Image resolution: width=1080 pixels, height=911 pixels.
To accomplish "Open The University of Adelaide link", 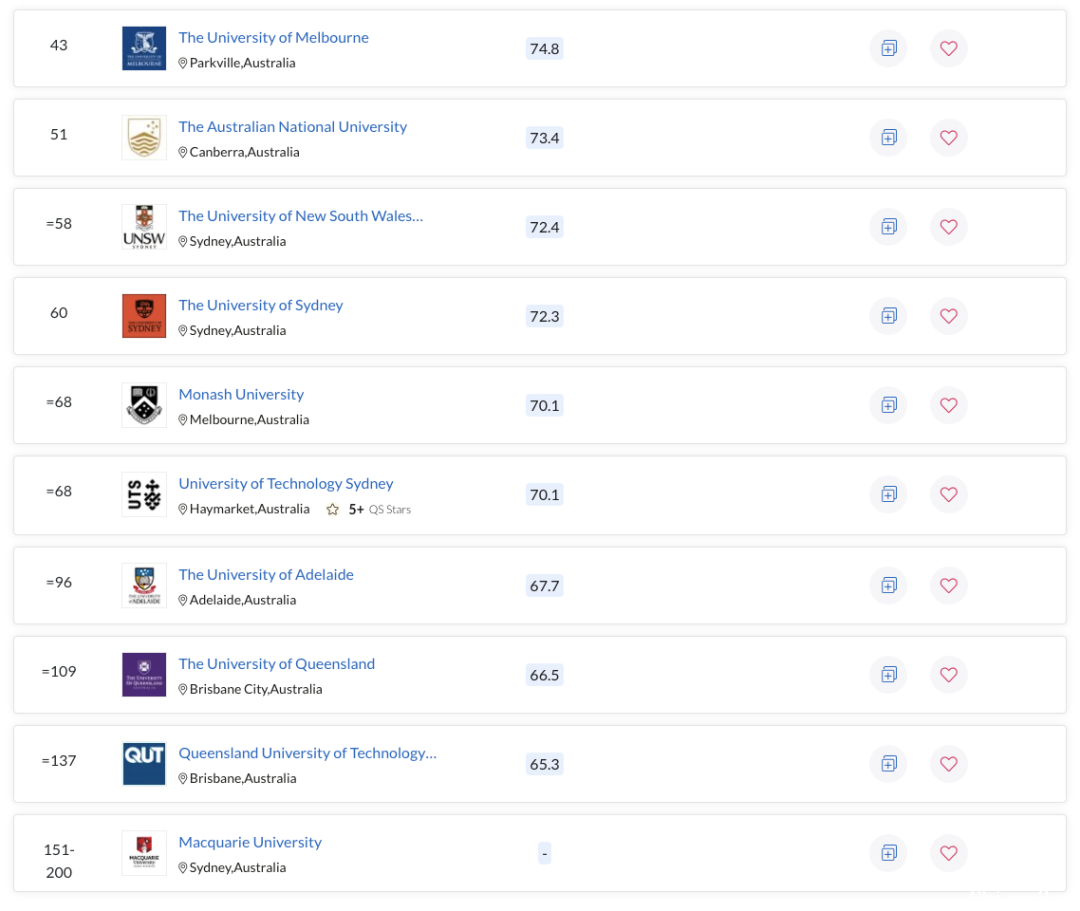I will tap(266, 574).
